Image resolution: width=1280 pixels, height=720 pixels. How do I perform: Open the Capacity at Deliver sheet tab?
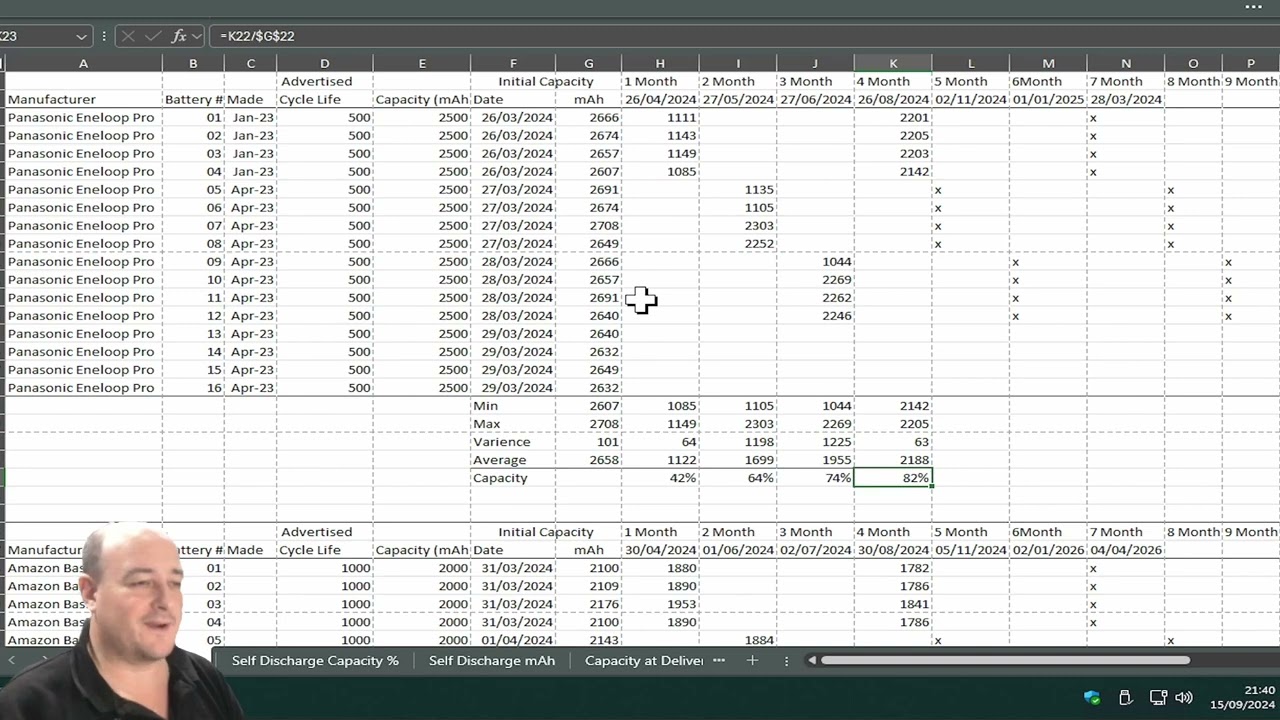644,660
